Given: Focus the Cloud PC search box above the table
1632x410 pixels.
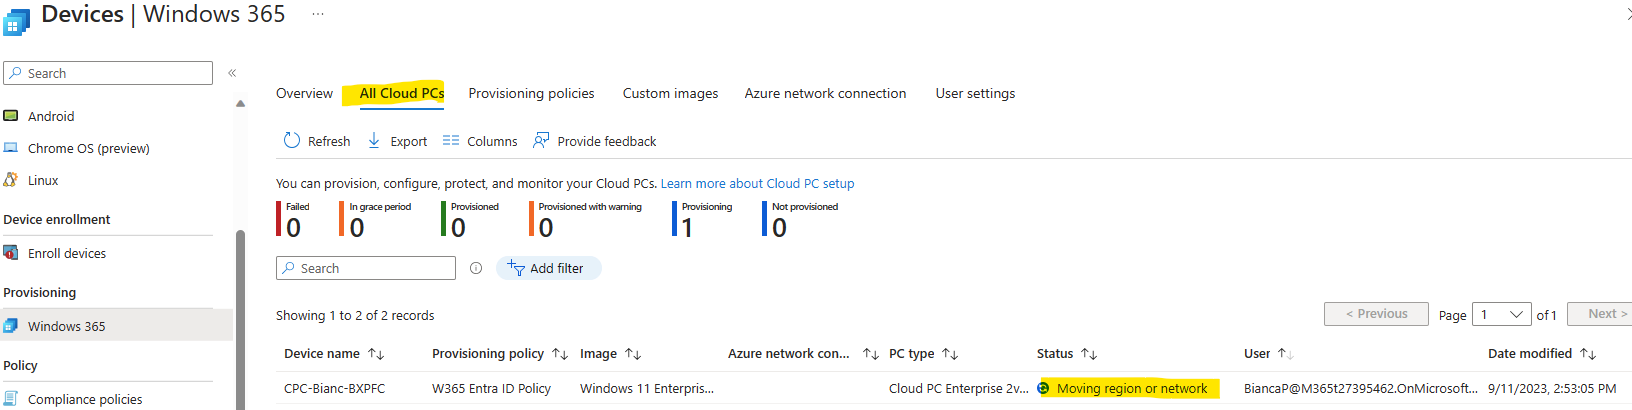Looking at the screenshot, I should [x=366, y=268].
